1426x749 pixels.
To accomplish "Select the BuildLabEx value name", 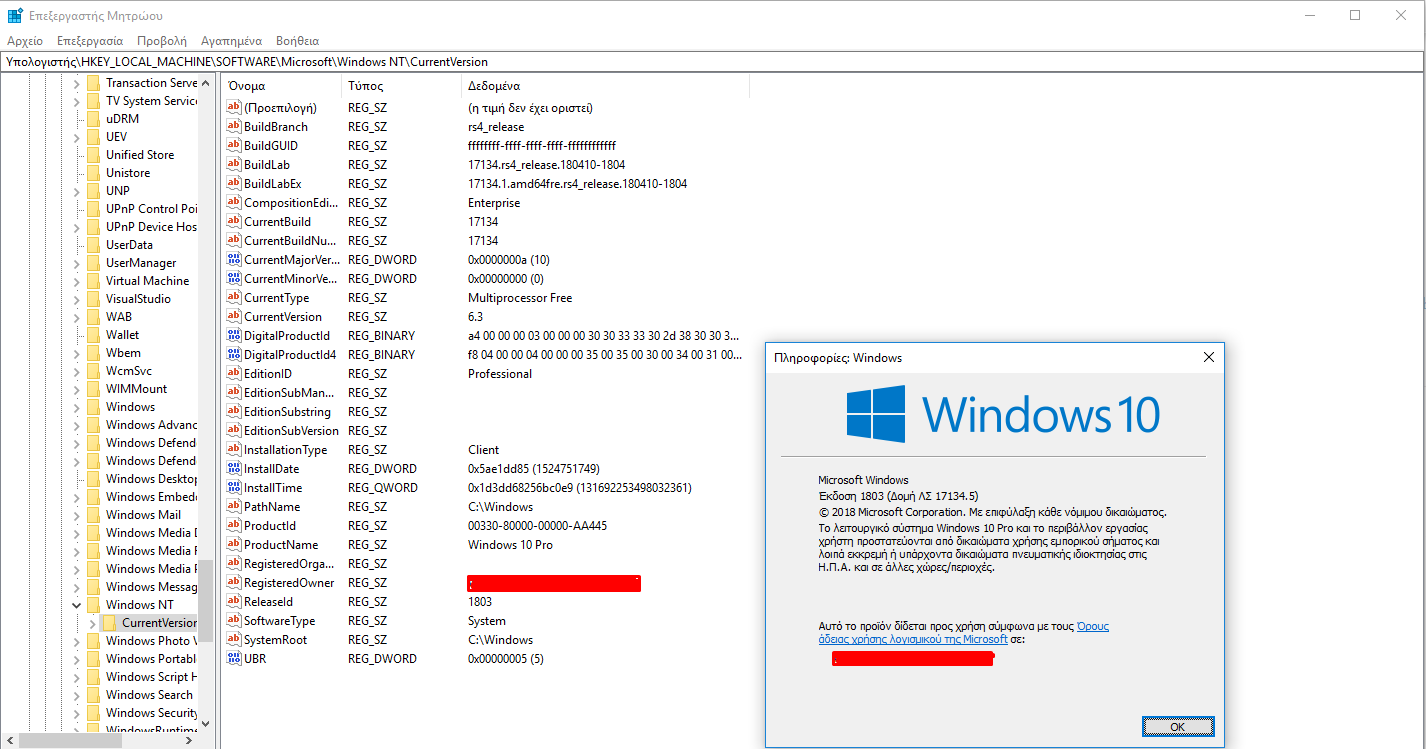I will point(272,184).
